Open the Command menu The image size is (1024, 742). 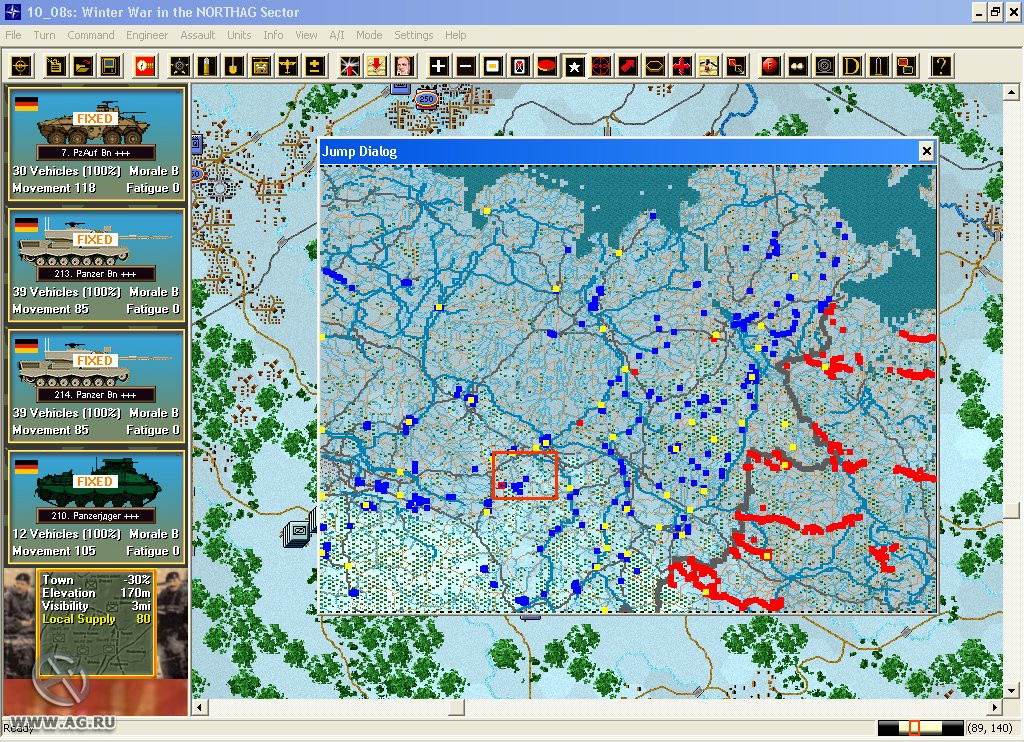(x=91, y=35)
